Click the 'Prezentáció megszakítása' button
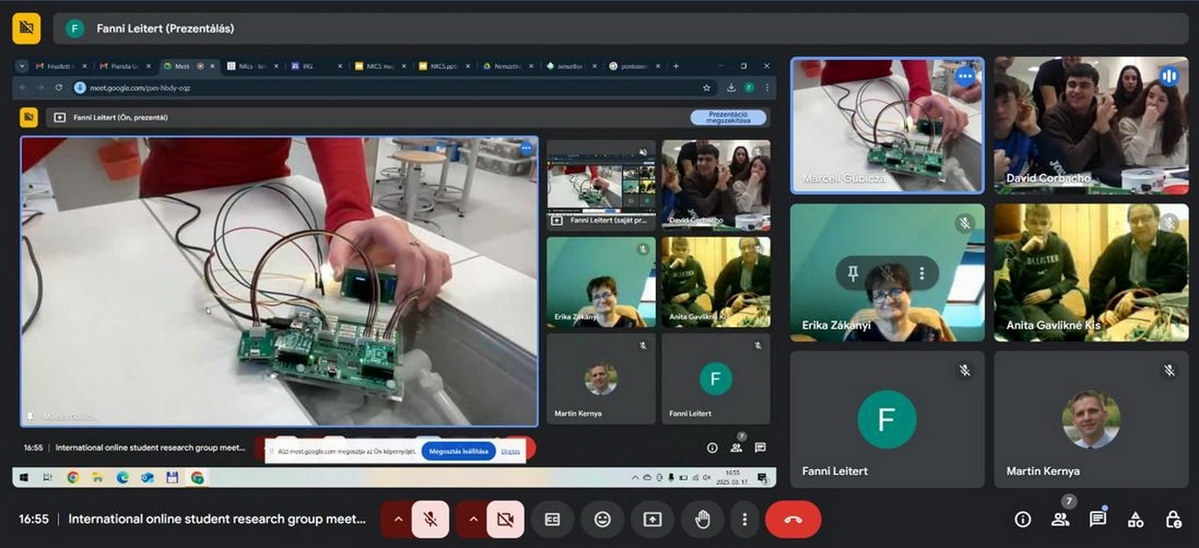 (x=728, y=117)
